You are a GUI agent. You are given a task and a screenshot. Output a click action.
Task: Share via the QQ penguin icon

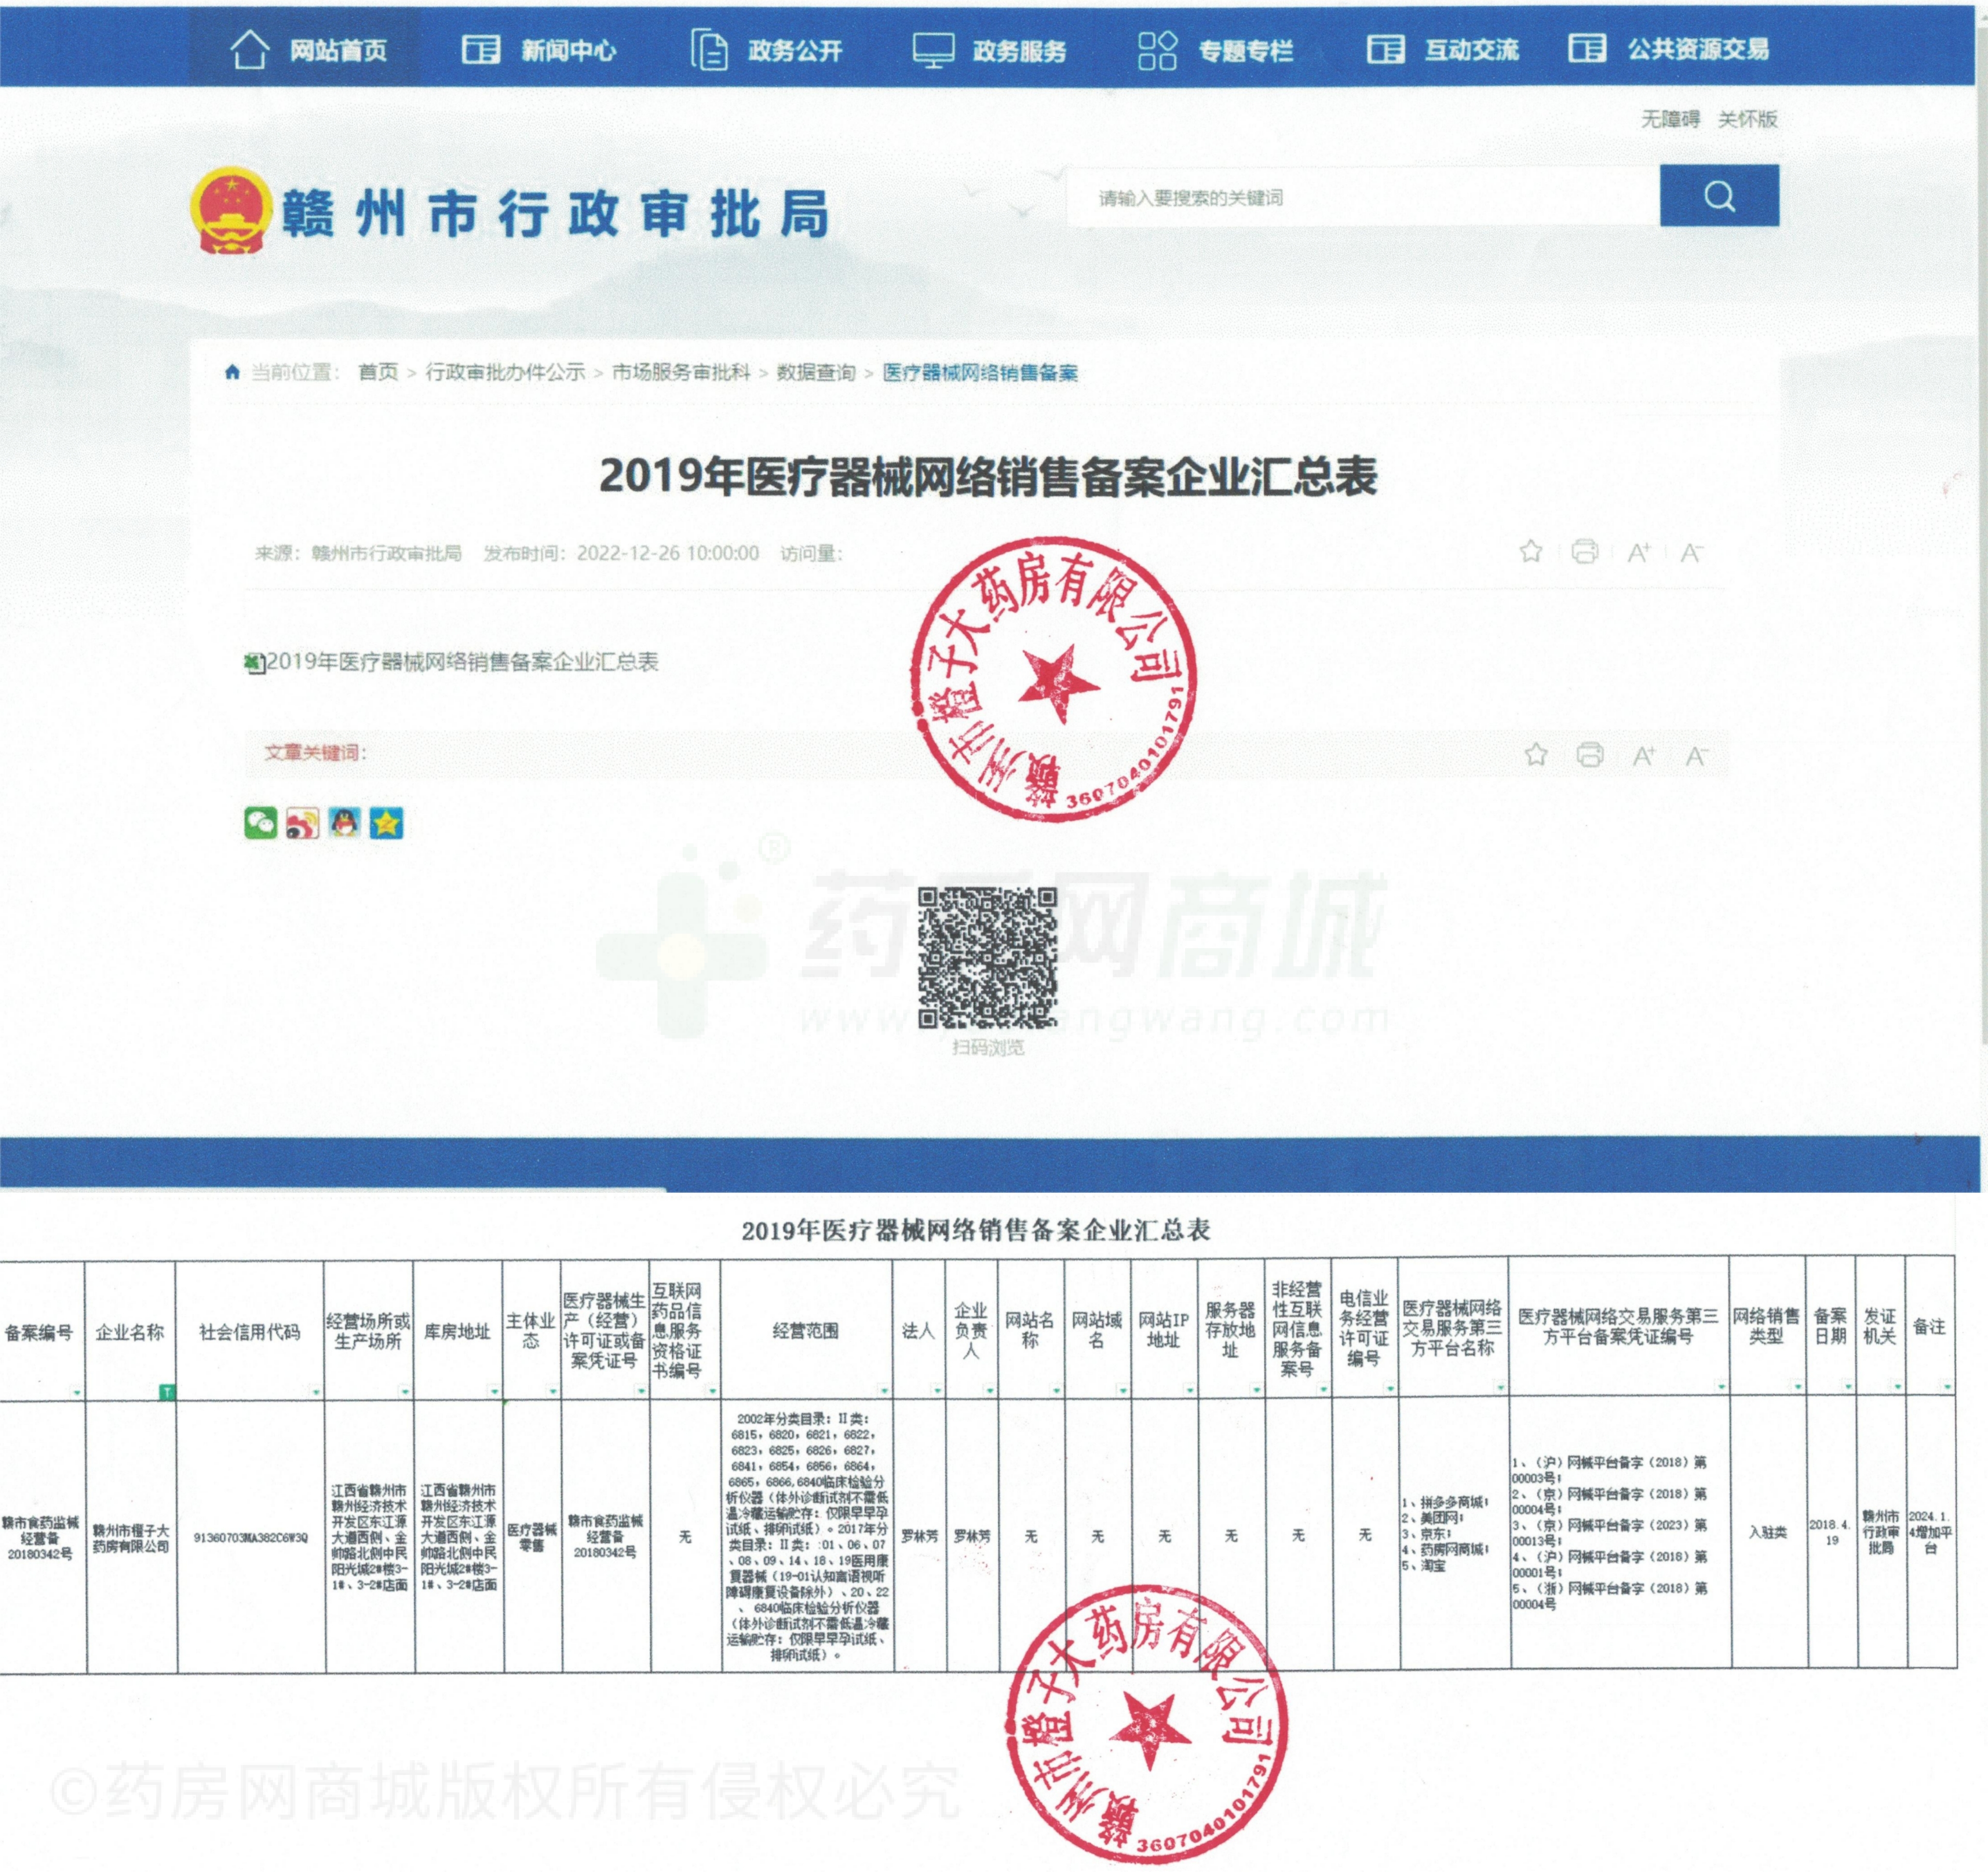point(344,822)
